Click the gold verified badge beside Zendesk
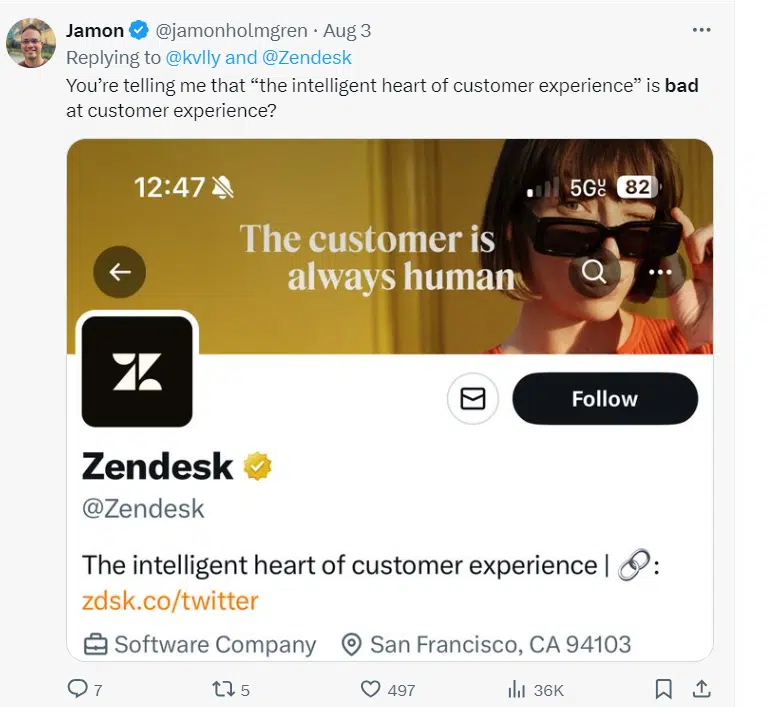767x707 pixels. point(258,466)
